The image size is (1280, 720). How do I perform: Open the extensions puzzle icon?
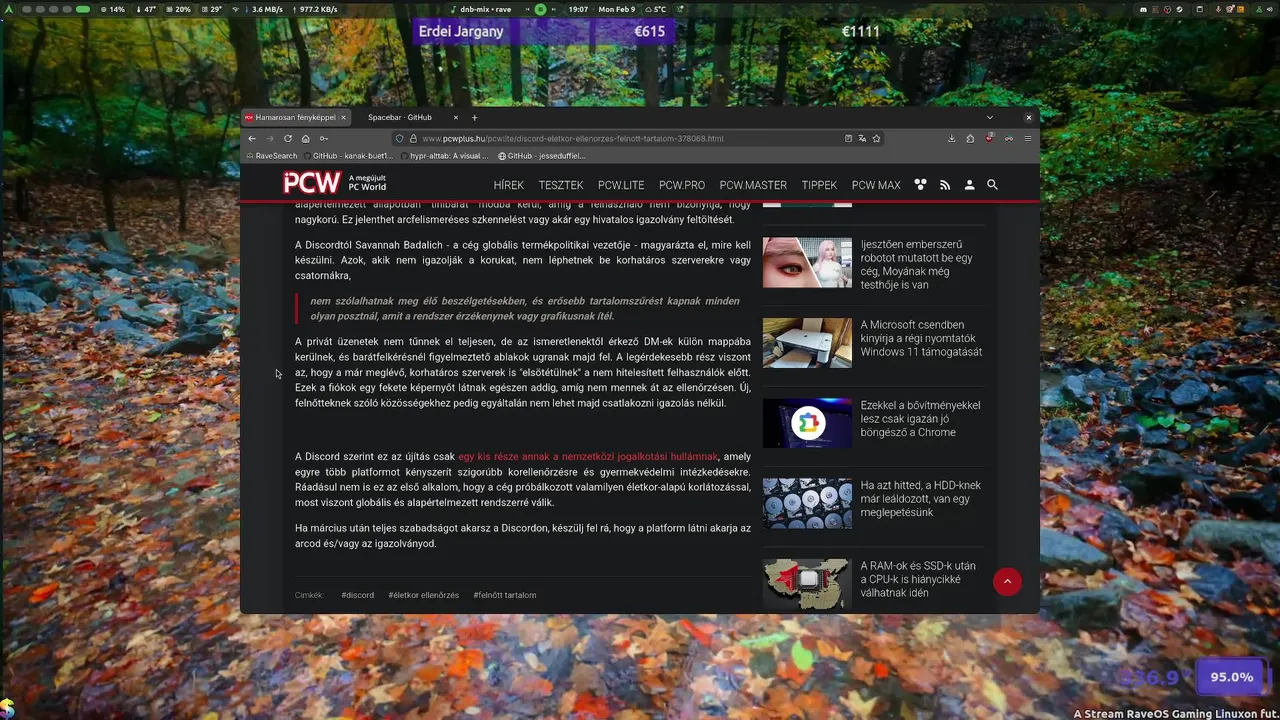(970, 138)
